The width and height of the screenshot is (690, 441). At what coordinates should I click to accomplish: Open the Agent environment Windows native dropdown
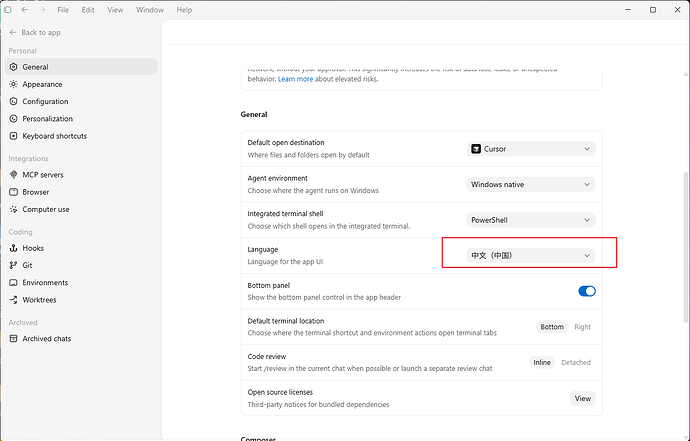click(531, 184)
